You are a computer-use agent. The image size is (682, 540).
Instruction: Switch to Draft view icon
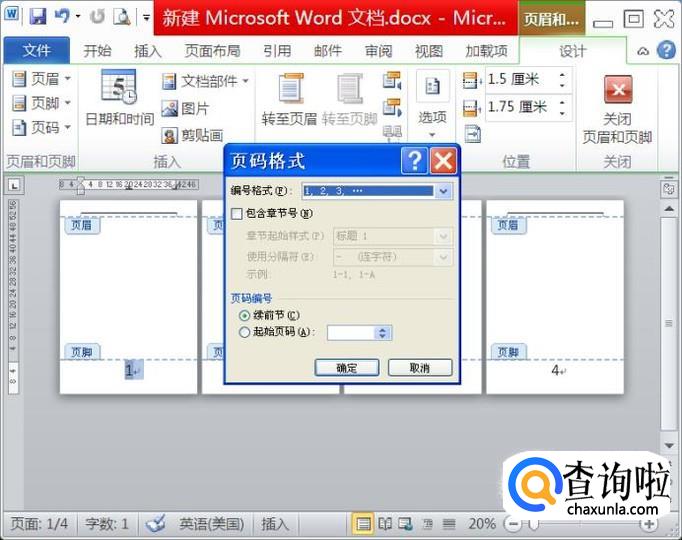click(449, 524)
